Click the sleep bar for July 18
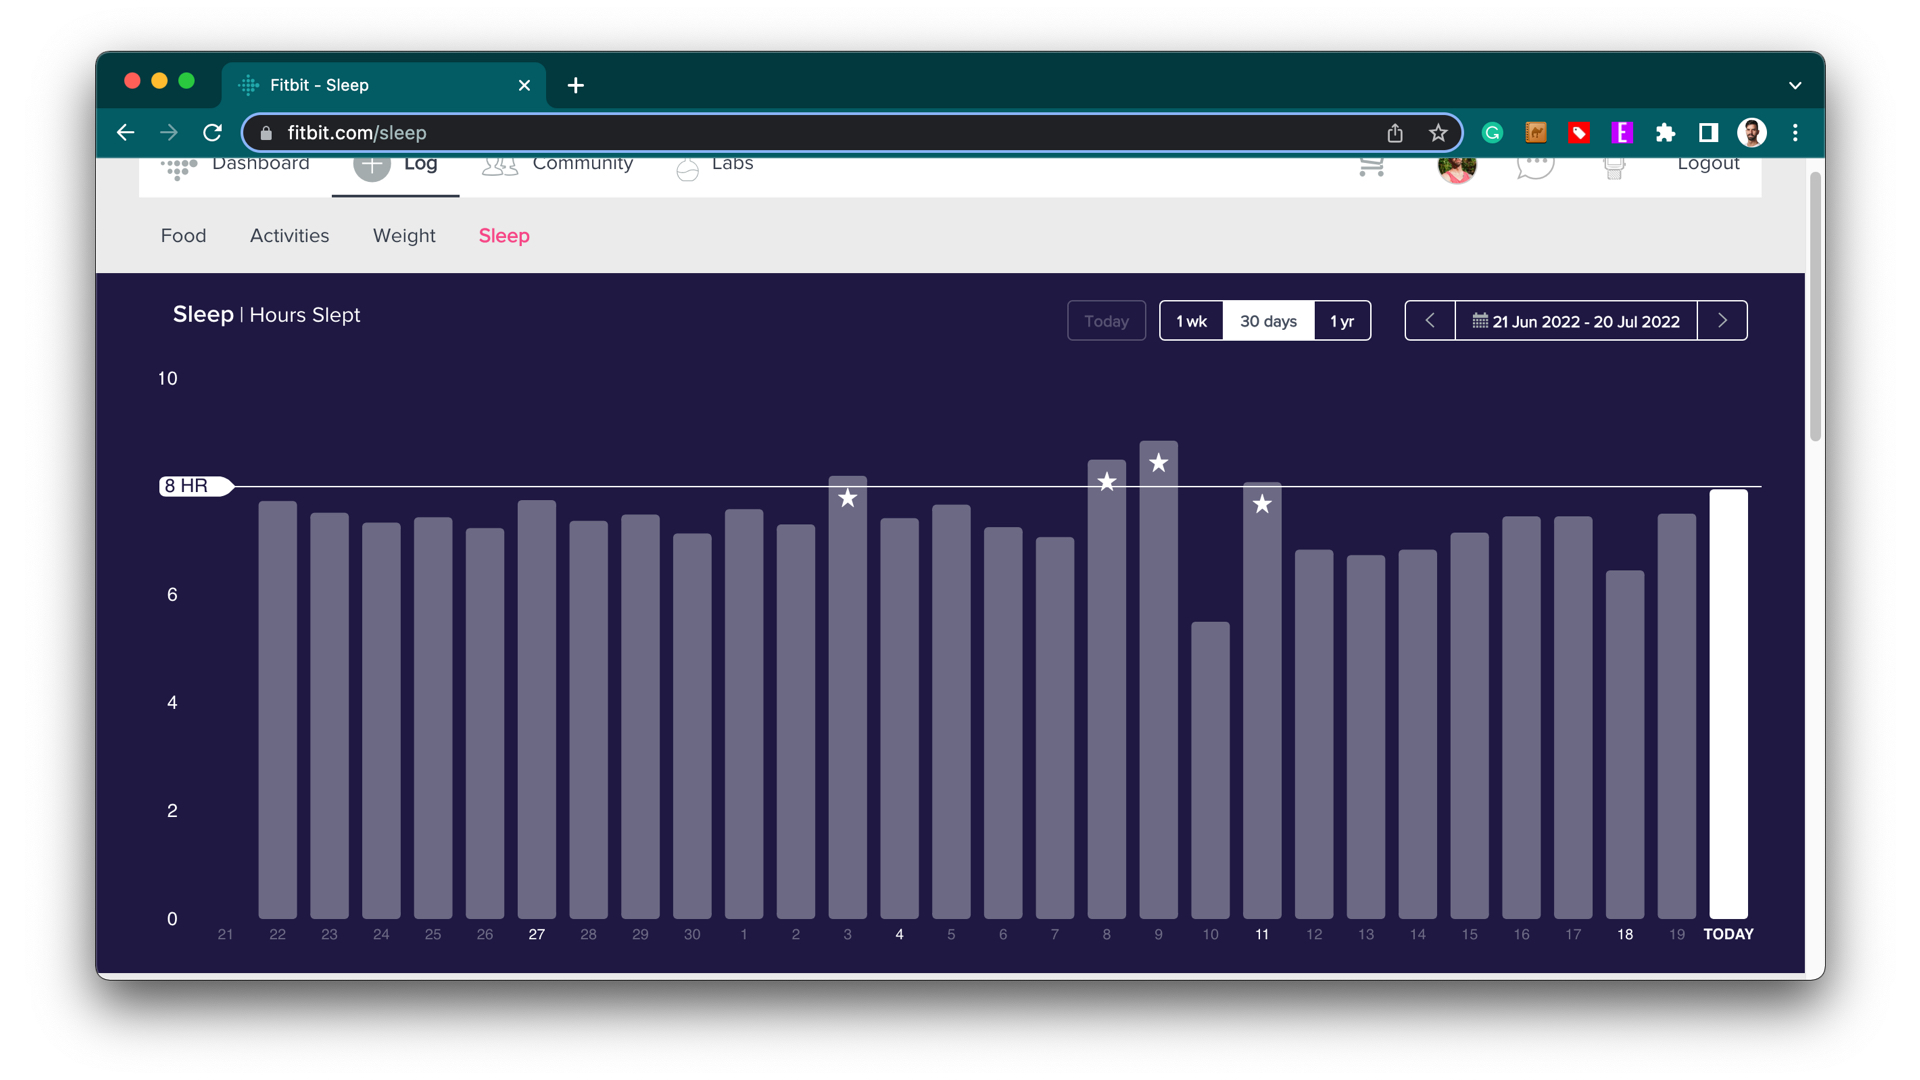 coord(1625,744)
